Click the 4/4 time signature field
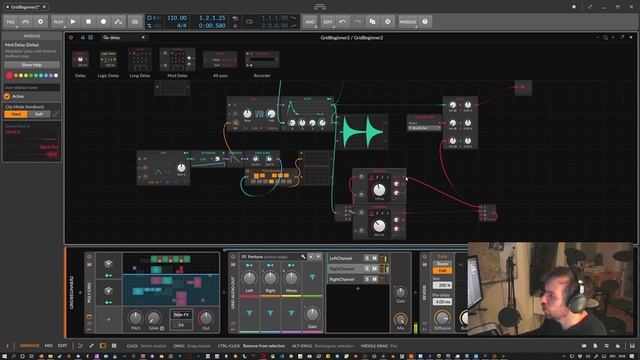The width and height of the screenshot is (640, 360). point(182,25)
